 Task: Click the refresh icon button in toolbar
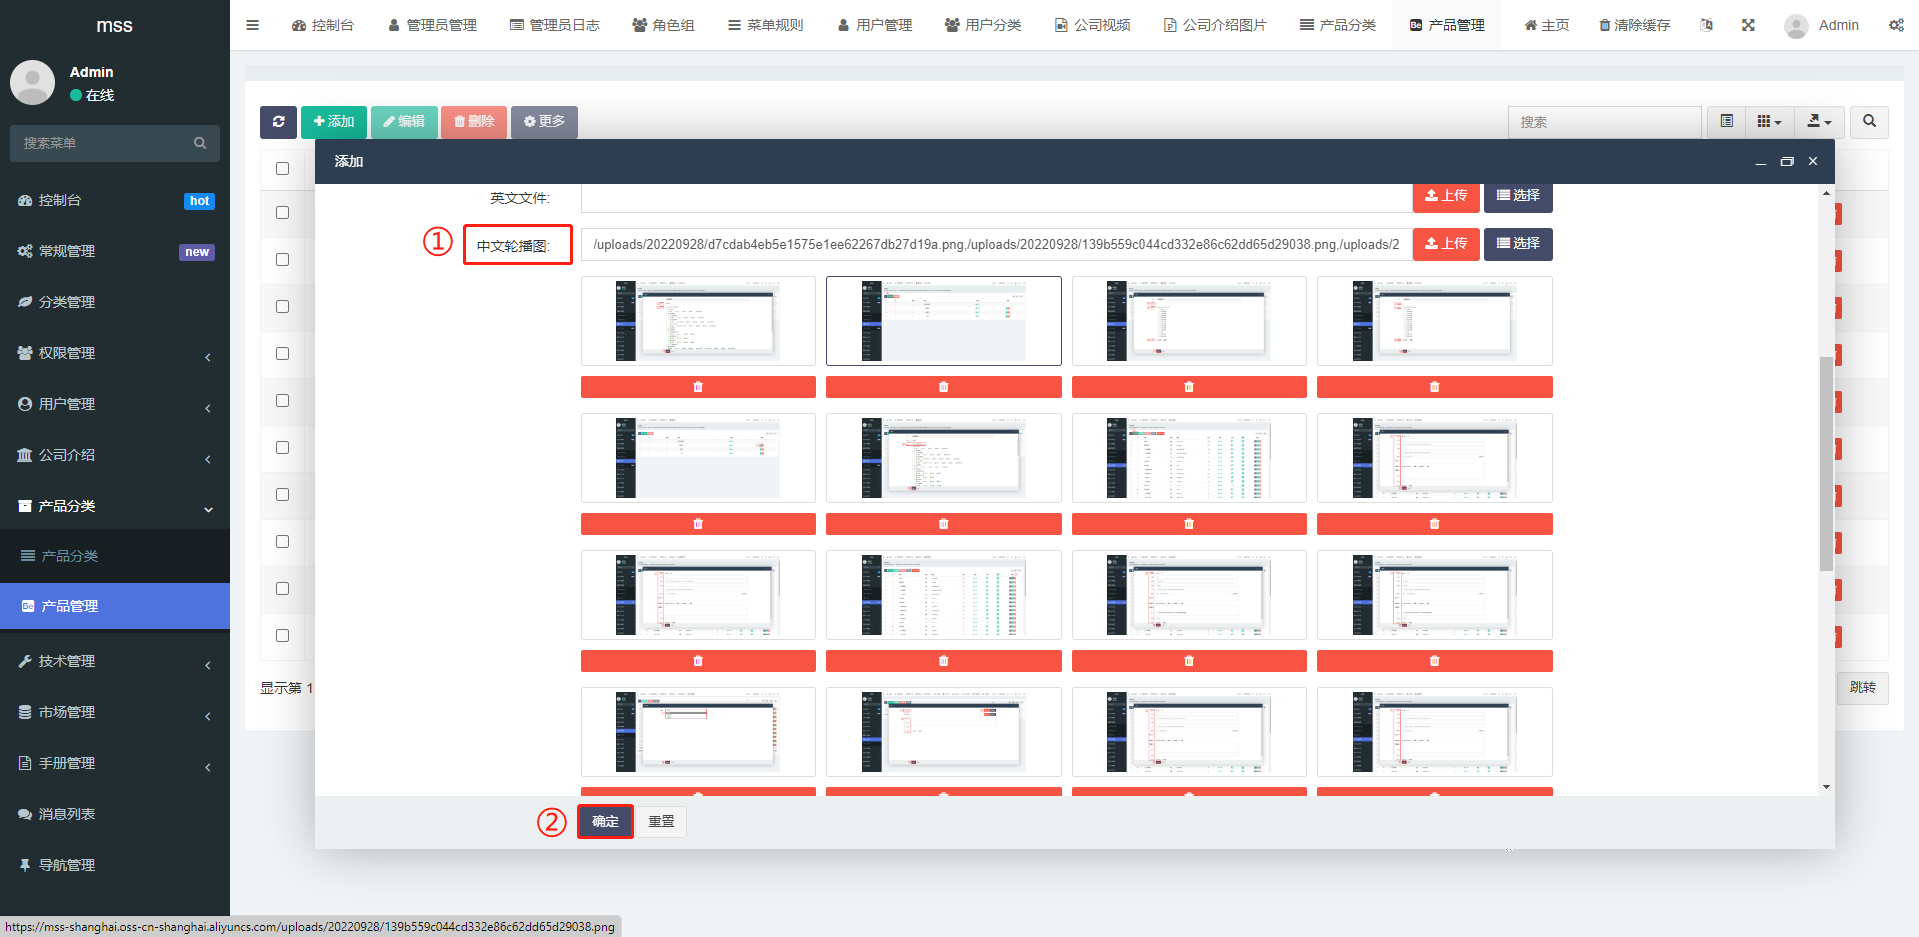coord(278,122)
